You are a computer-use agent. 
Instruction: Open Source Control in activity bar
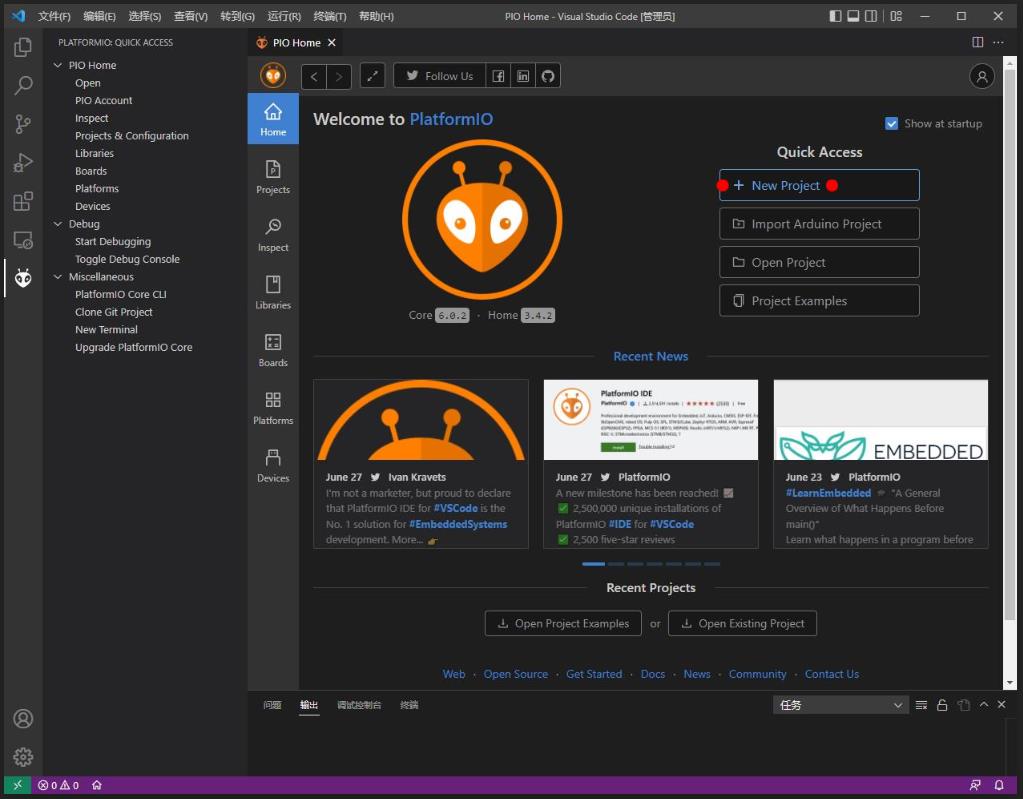tap(23, 124)
